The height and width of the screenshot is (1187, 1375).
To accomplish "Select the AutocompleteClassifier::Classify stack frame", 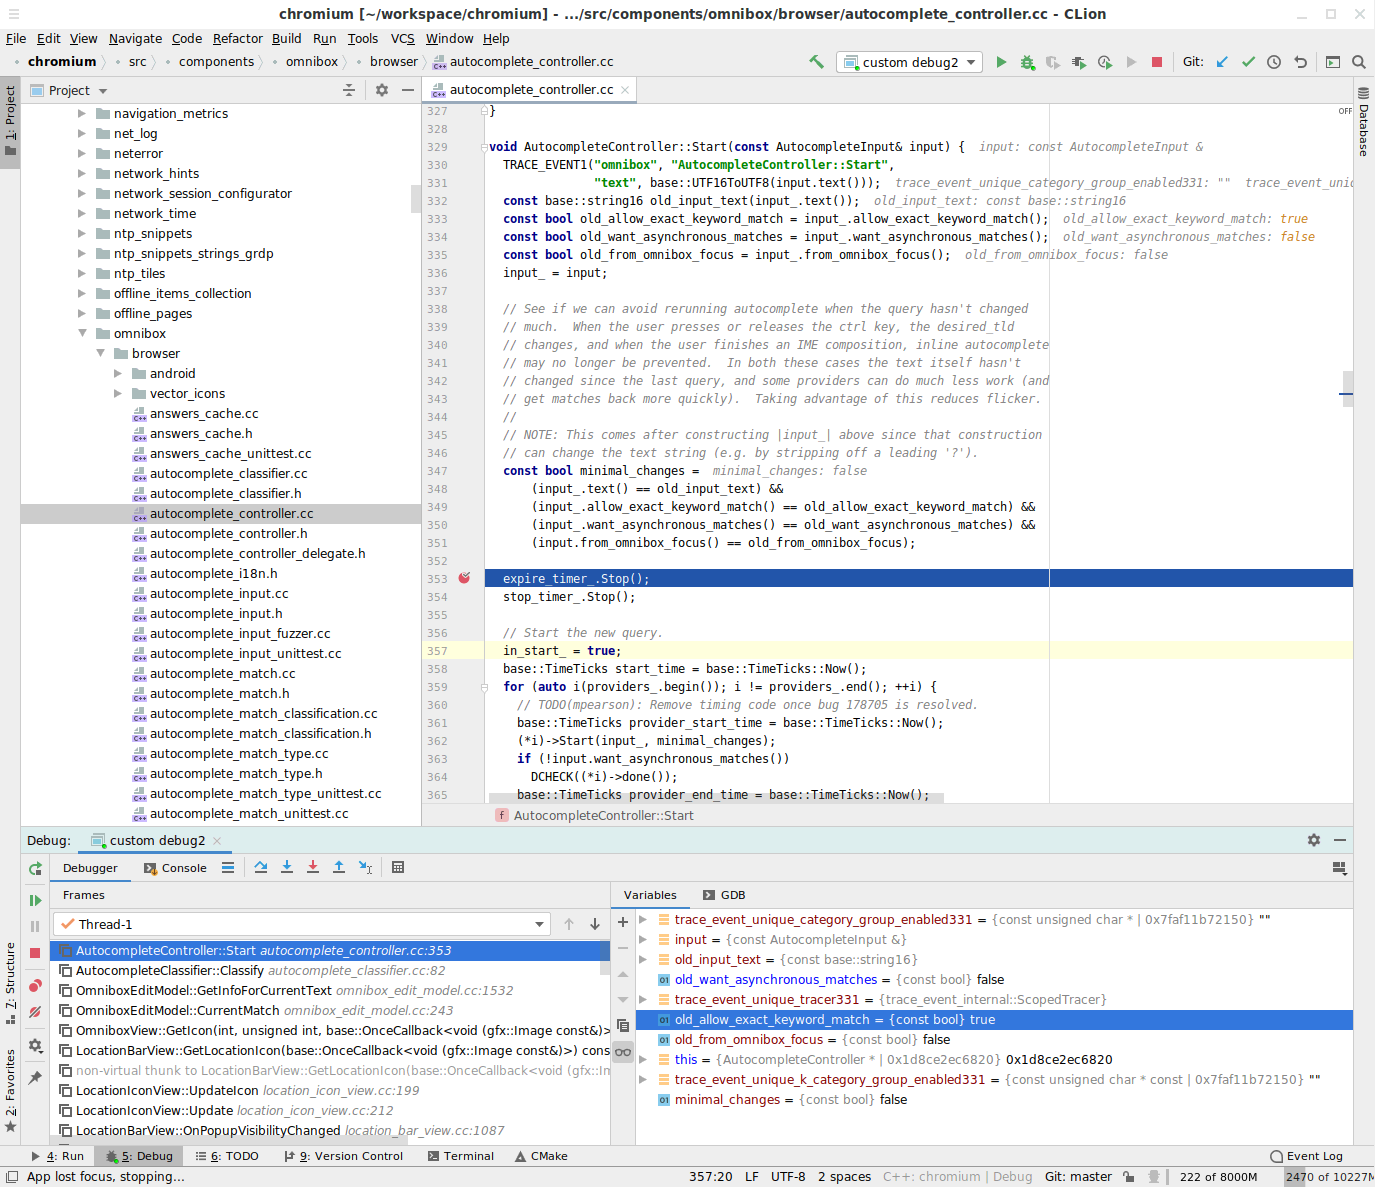I will (x=169, y=970).
